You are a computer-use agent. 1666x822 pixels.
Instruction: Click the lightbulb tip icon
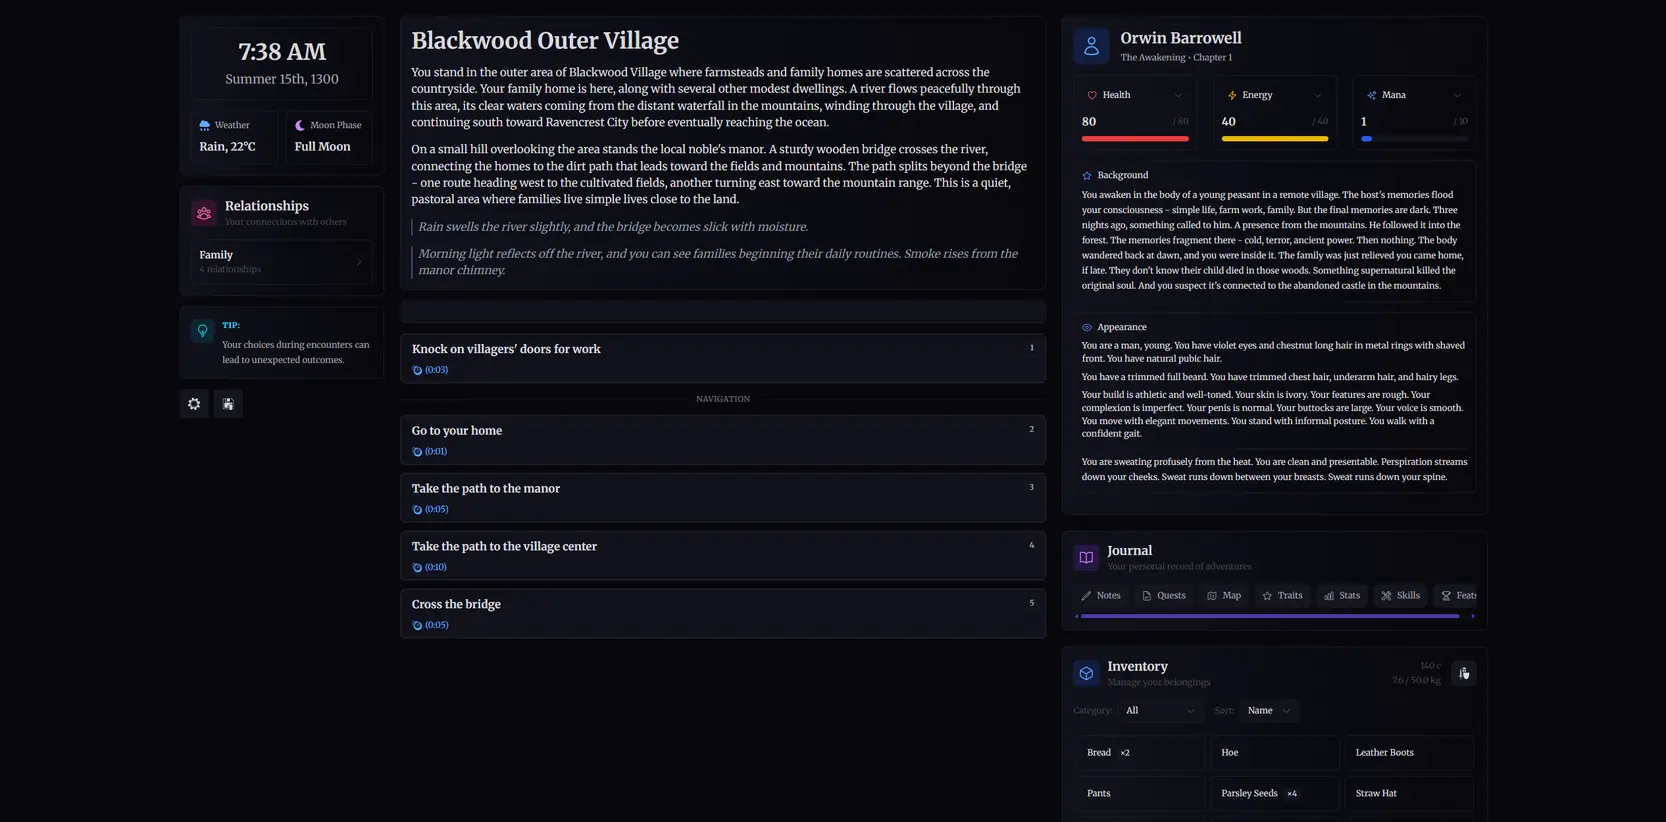tap(203, 330)
